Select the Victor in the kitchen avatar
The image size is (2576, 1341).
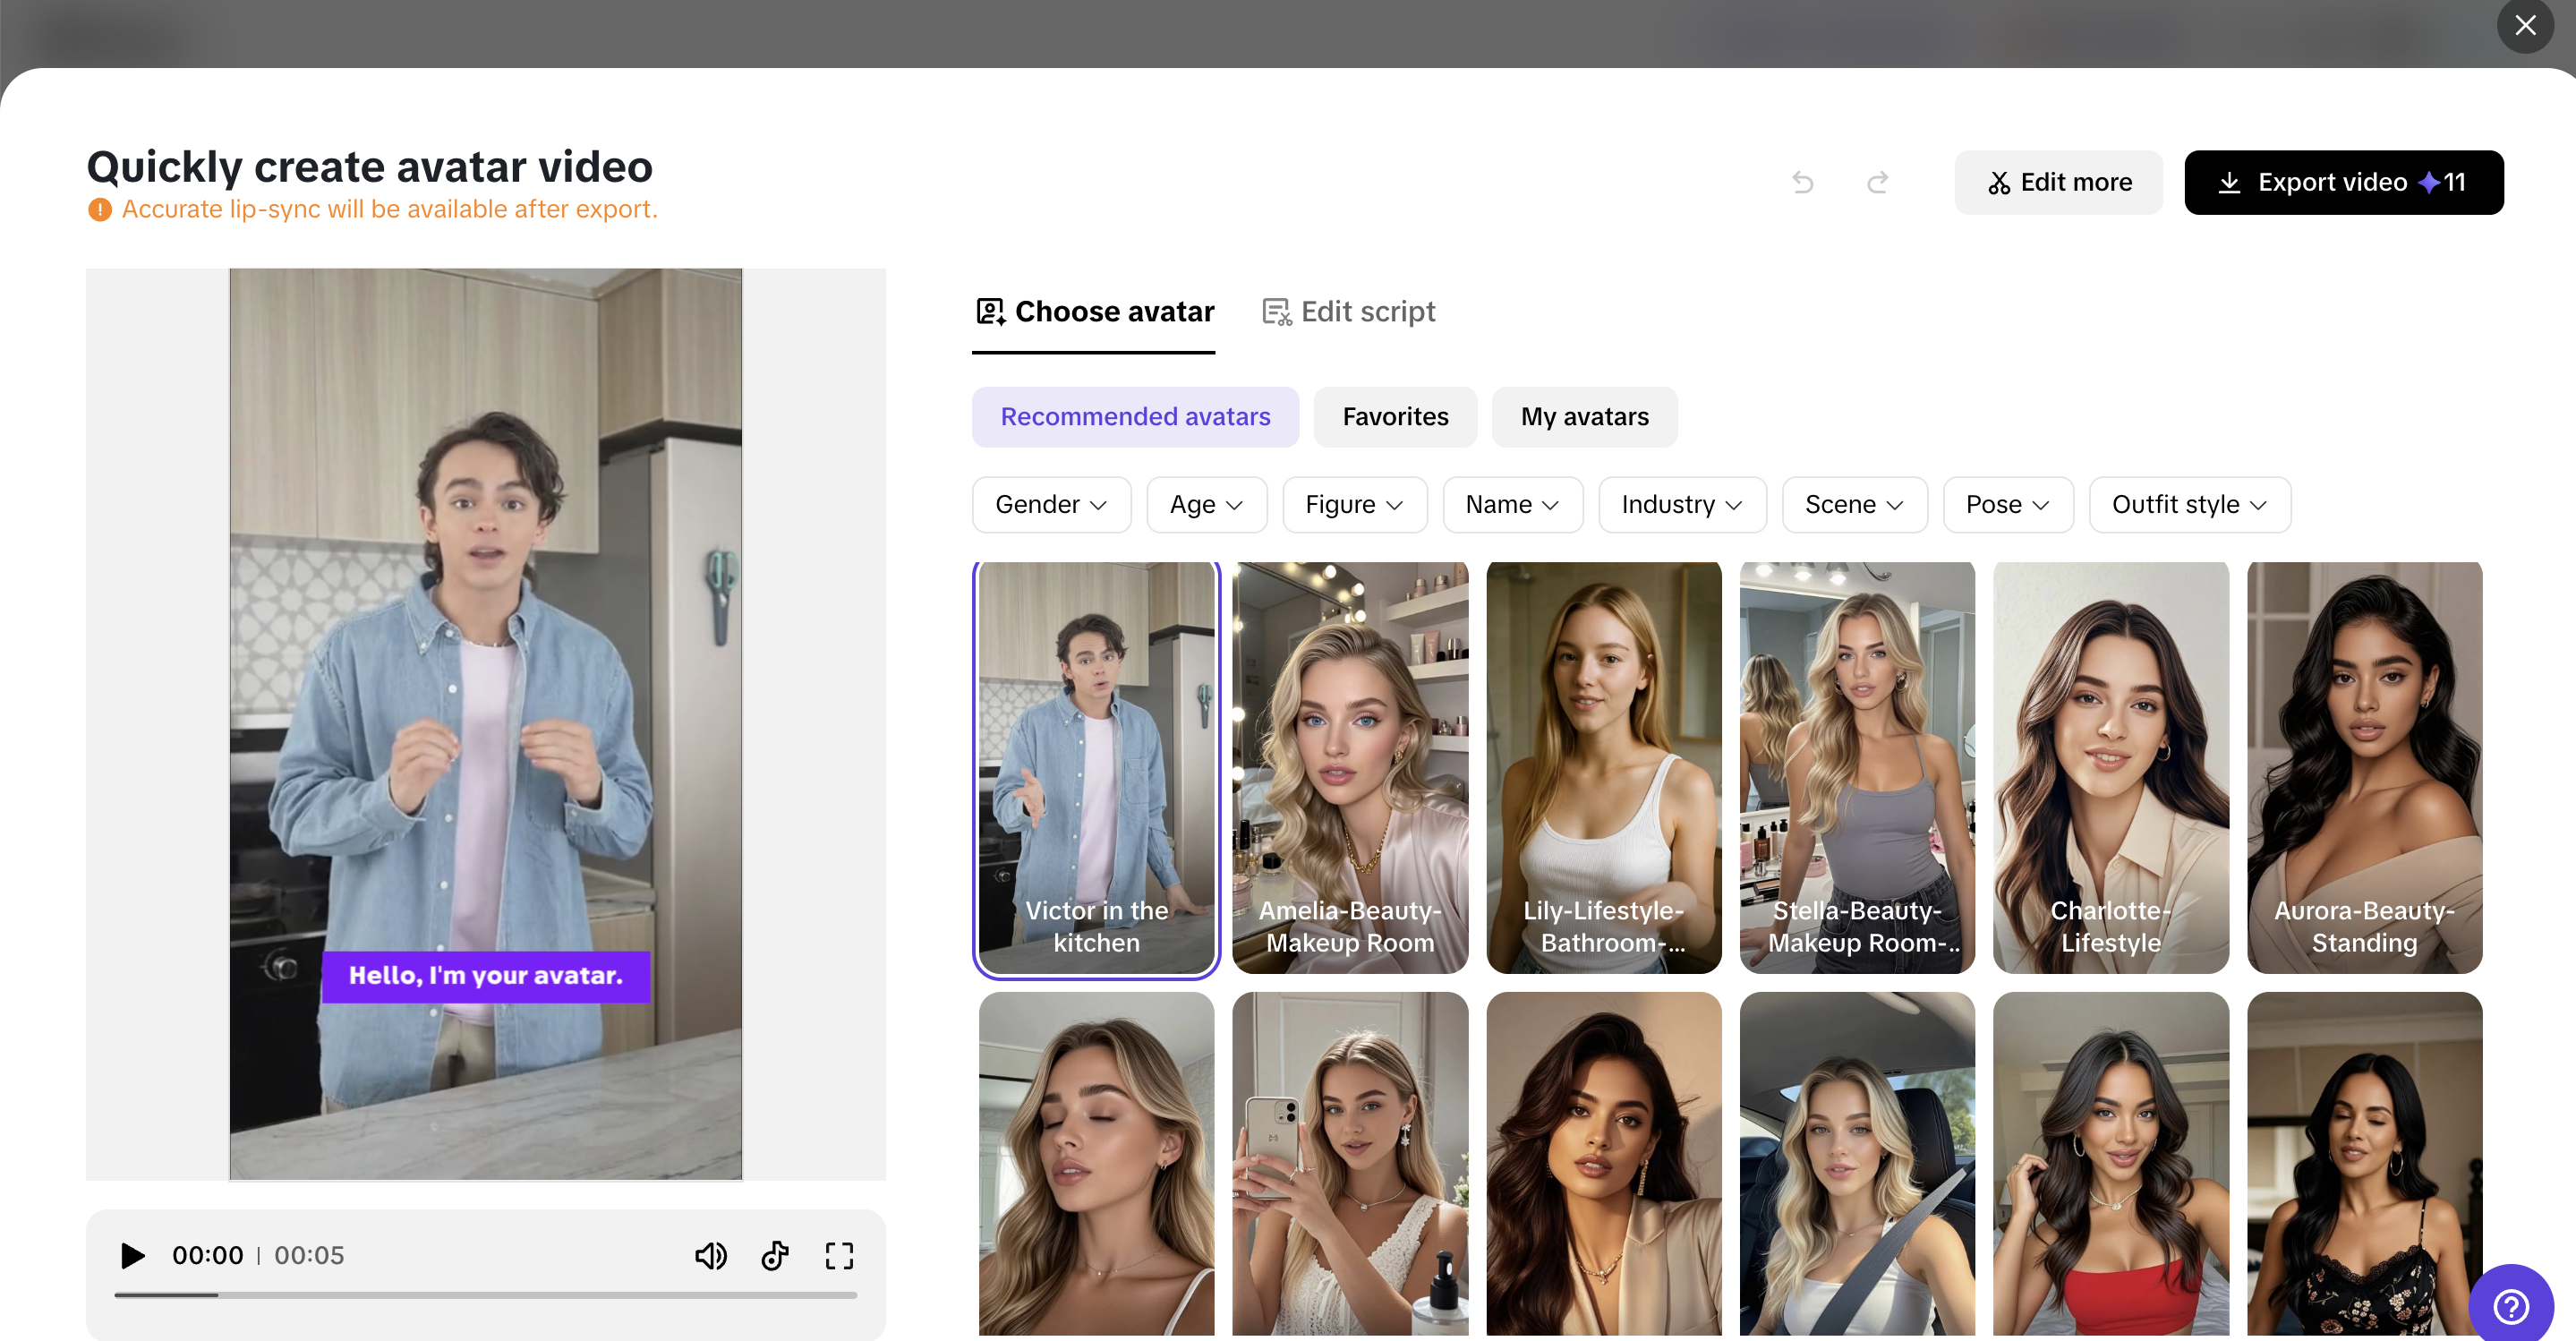1096,768
